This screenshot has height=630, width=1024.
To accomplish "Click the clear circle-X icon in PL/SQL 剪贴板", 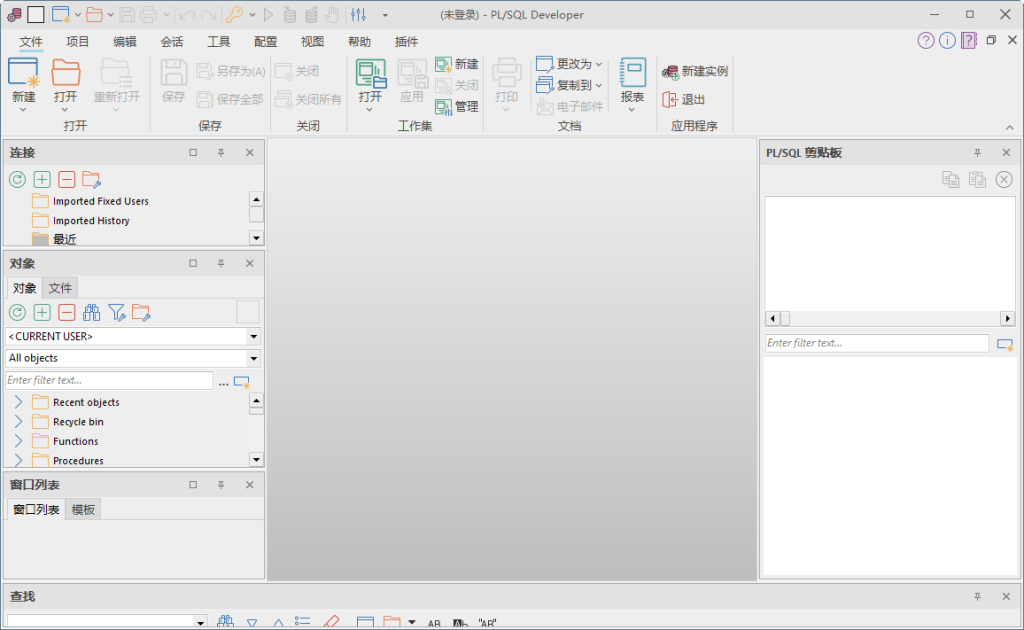I will point(1004,179).
